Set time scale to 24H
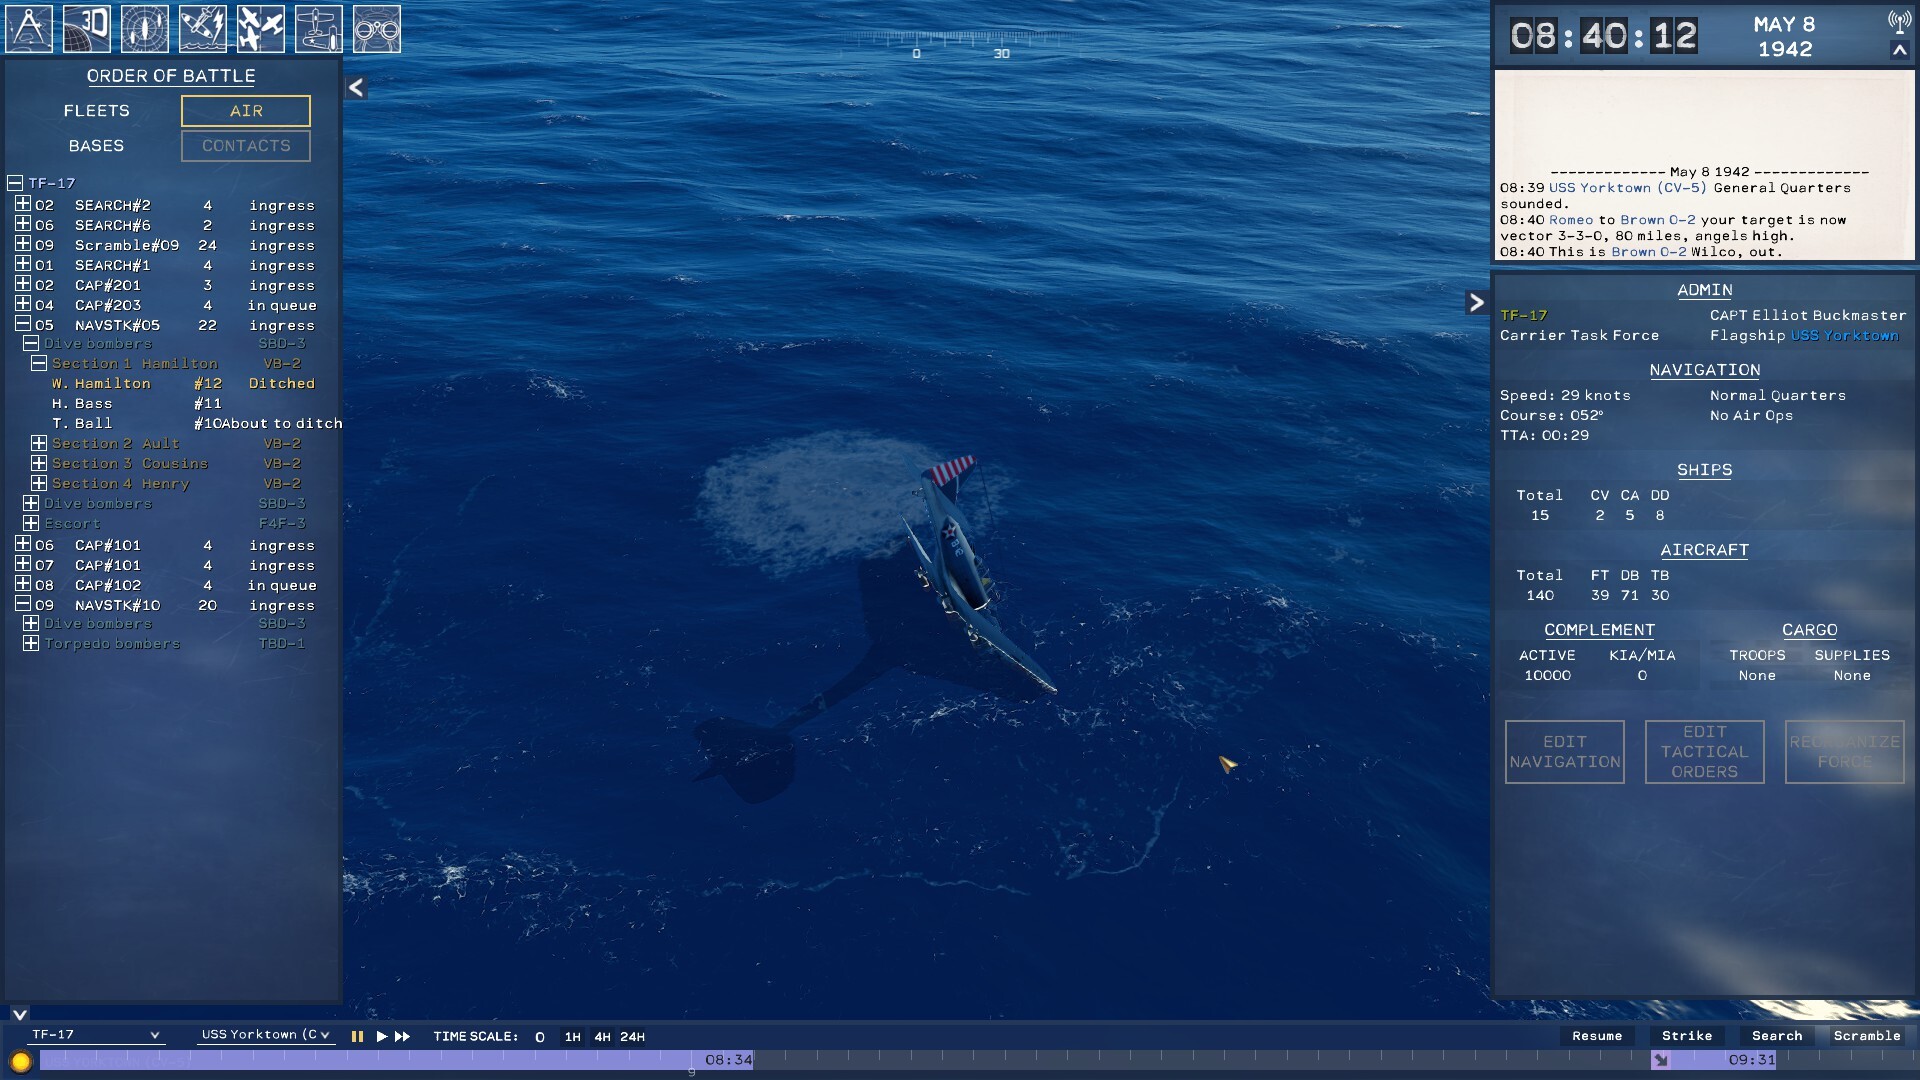The image size is (1920, 1080). pyautogui.click(x=633, y=1037)
